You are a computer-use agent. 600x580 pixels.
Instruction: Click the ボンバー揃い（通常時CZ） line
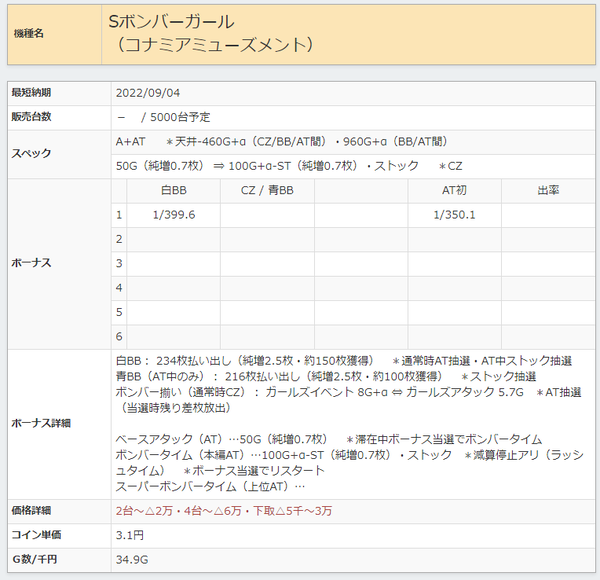pos(348,392)
